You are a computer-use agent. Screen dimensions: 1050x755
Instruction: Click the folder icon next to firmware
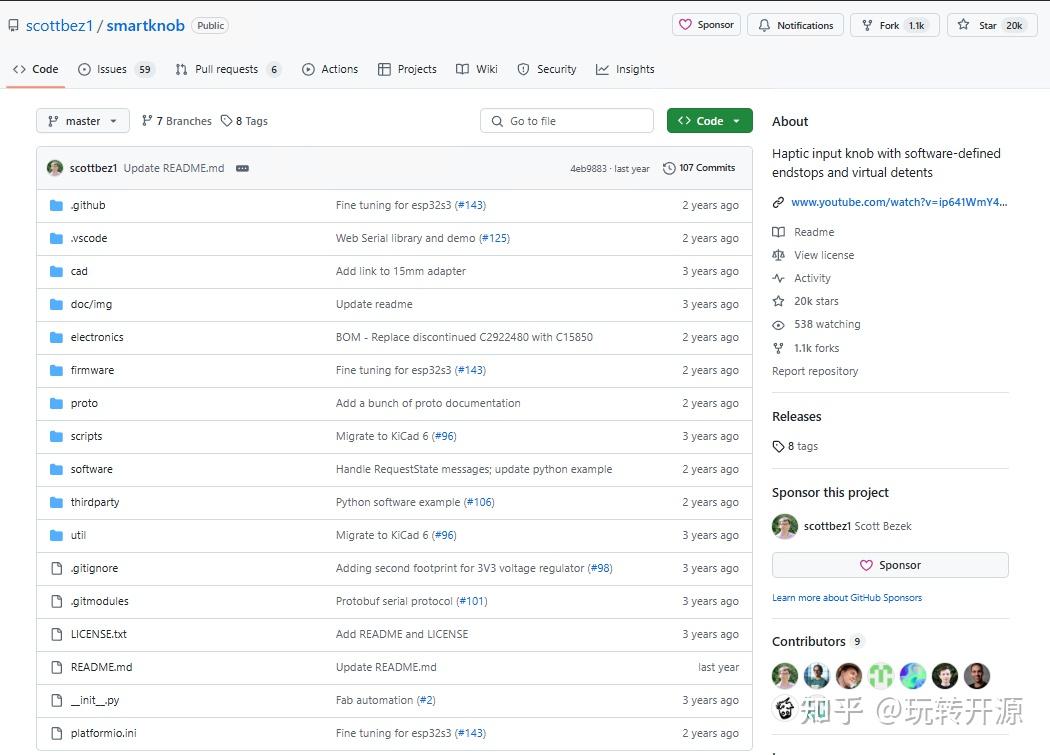pos(56,370)
